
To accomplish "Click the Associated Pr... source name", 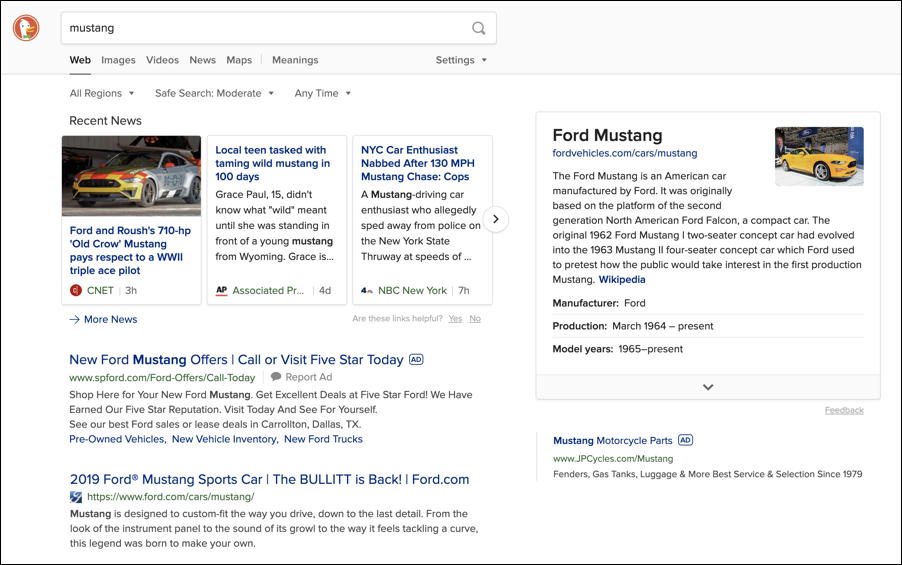I will tap(268, 291).
